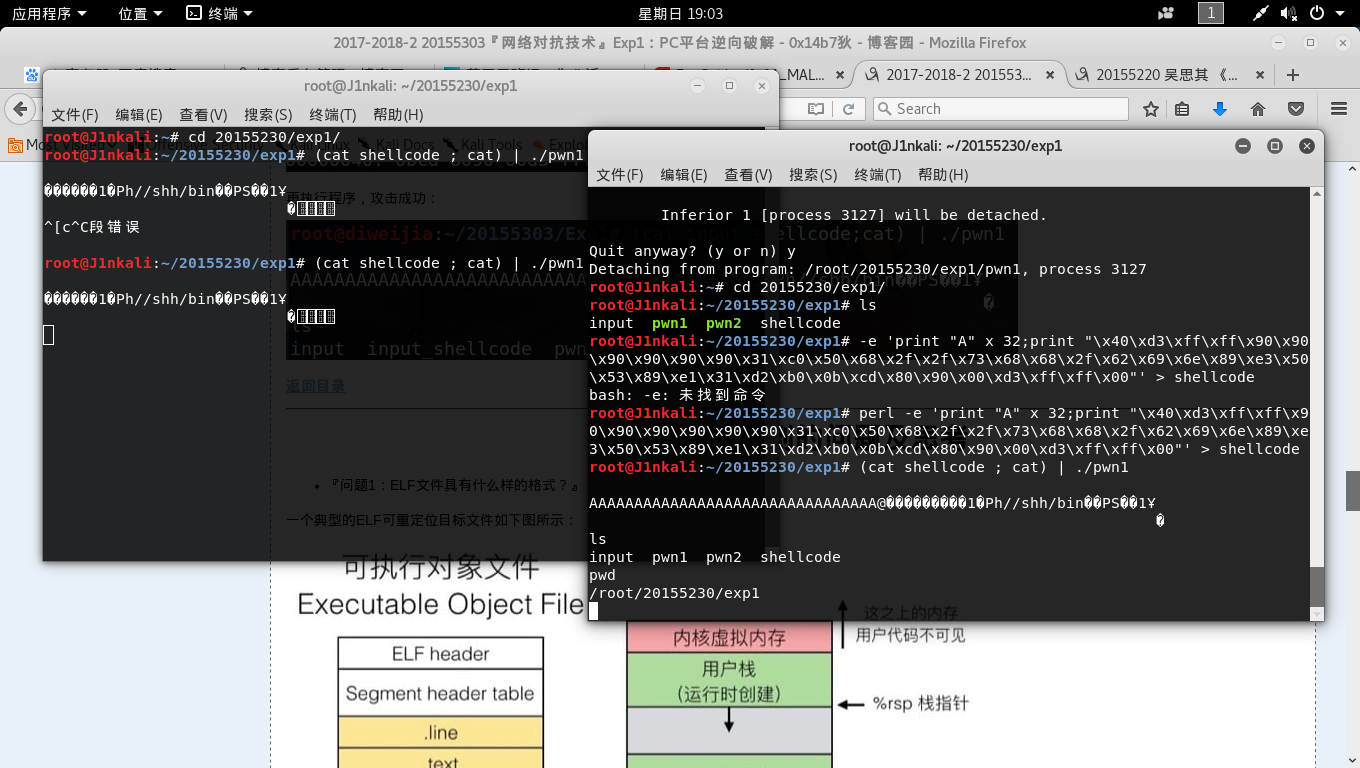Close the _MAL... tab

(x=838, y=75)
